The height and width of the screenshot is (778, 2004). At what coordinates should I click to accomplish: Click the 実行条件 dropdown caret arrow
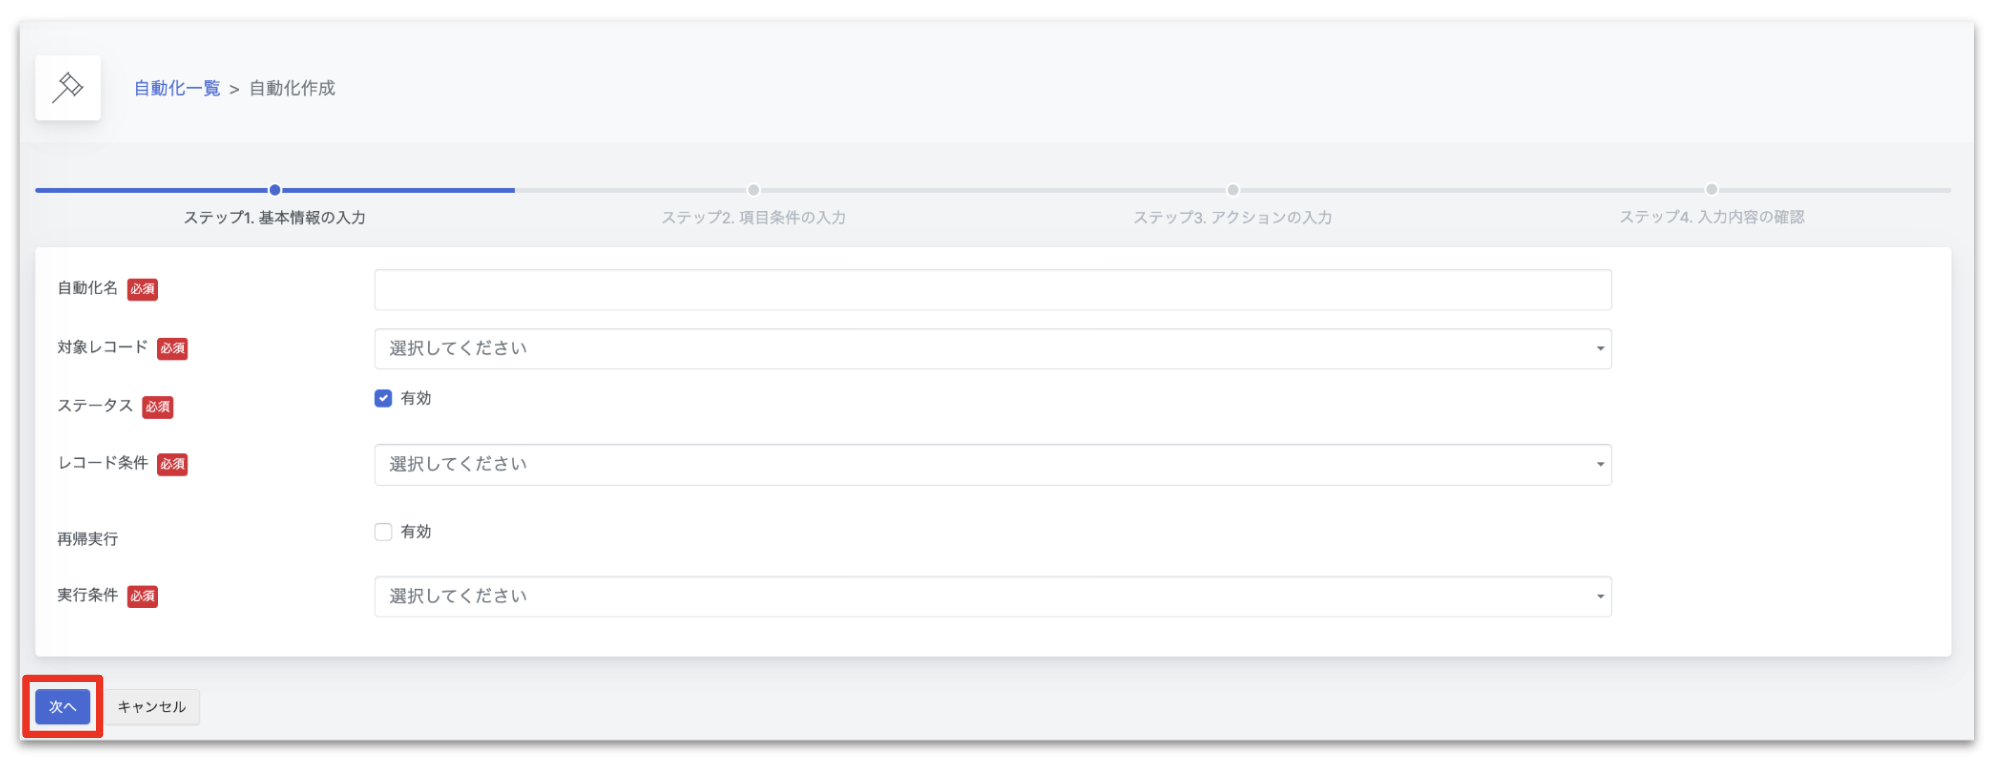point(1600,597)
